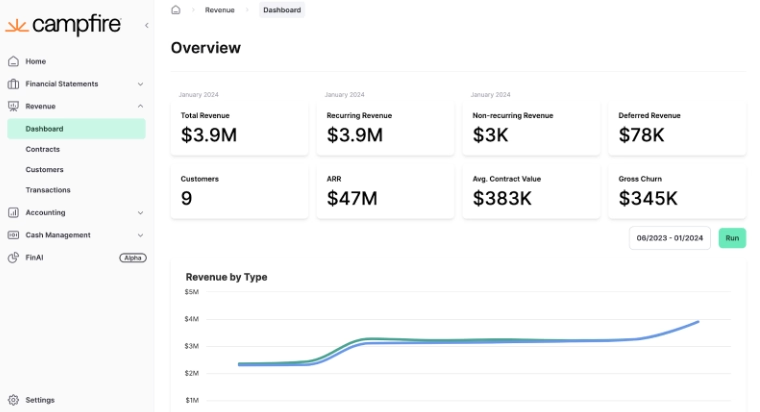Click the Alpha badge next to FinAI
Image resolution: width=760 pixels, height=412 pixels.
pyautogui.click(x=133, y=258)
